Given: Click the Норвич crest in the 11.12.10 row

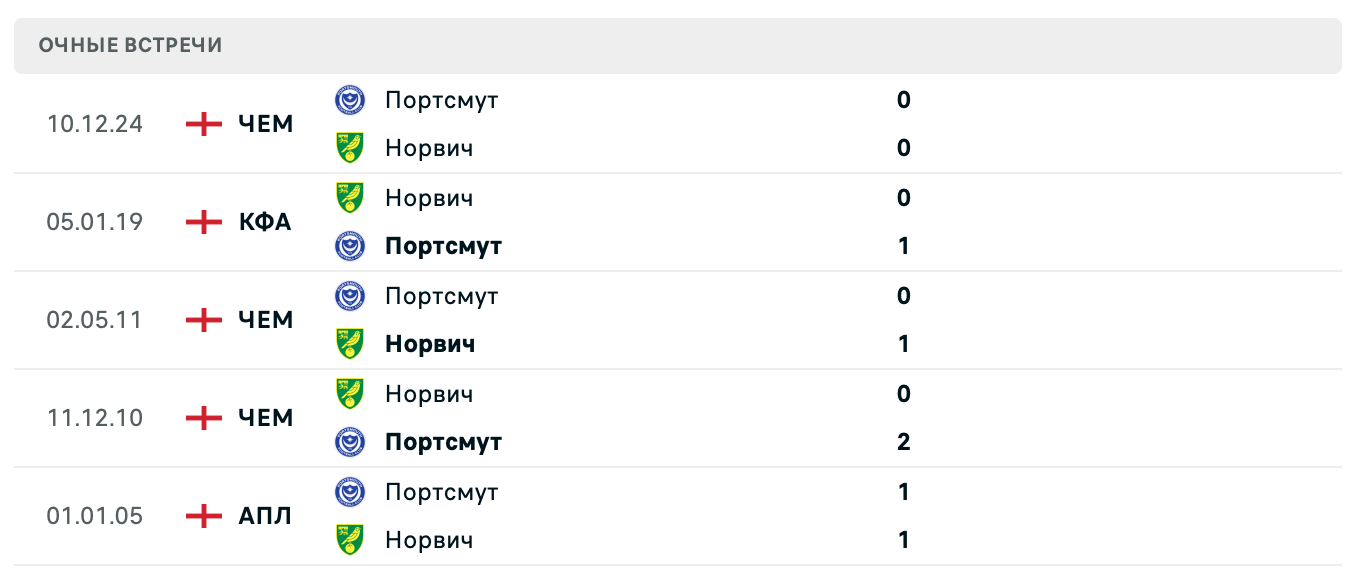Looking at the screenshot, I should 352,394.
